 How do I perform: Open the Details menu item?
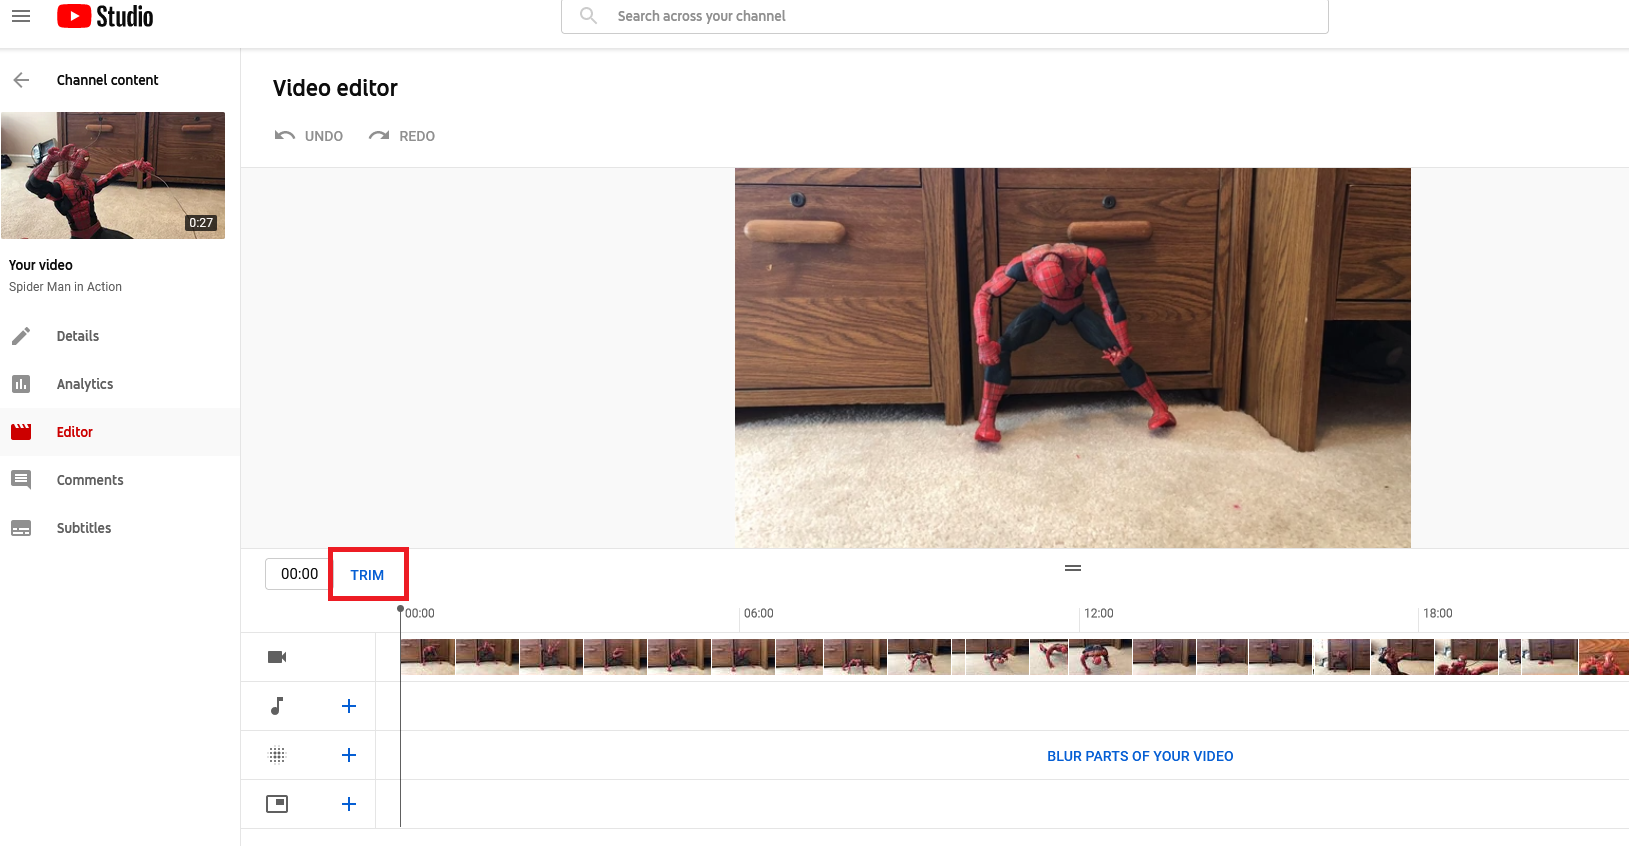point(78,336)
